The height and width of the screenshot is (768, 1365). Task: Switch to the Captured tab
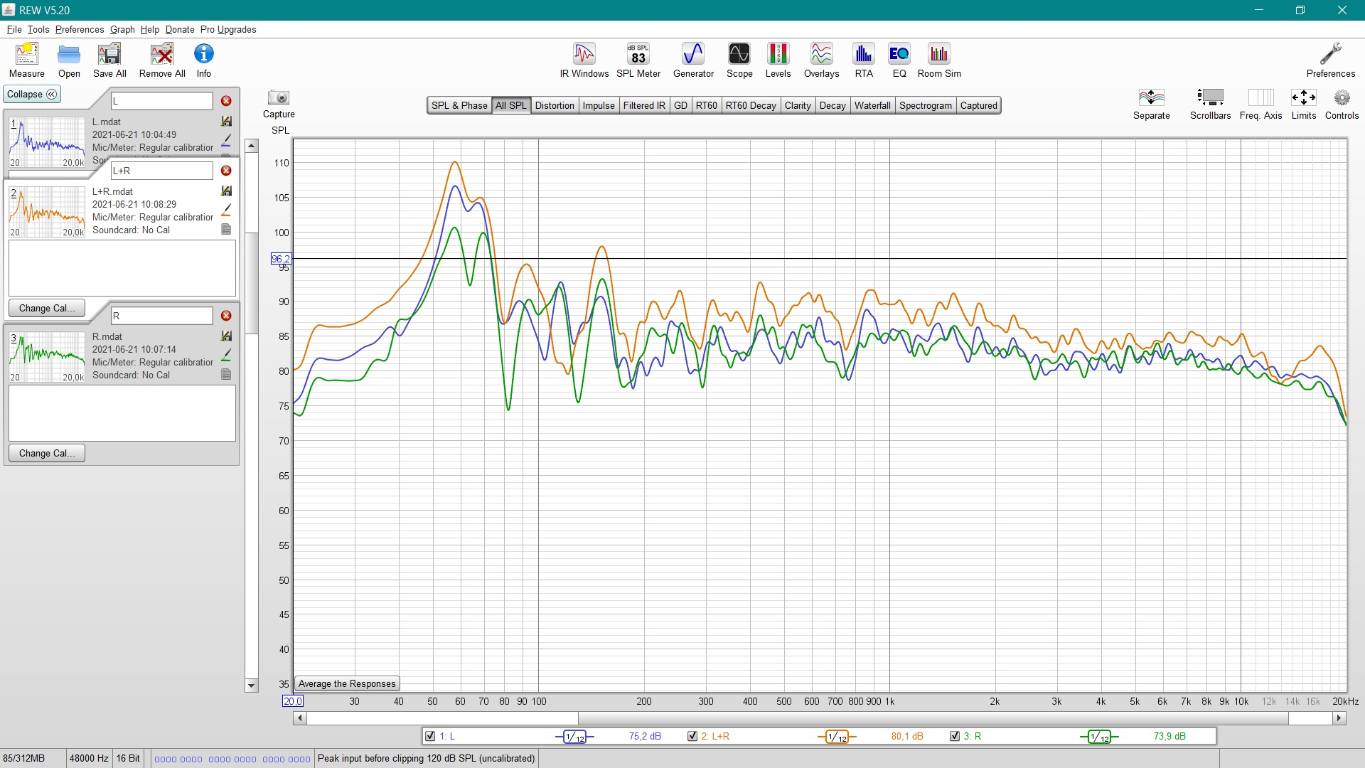(x=979, y=106)
